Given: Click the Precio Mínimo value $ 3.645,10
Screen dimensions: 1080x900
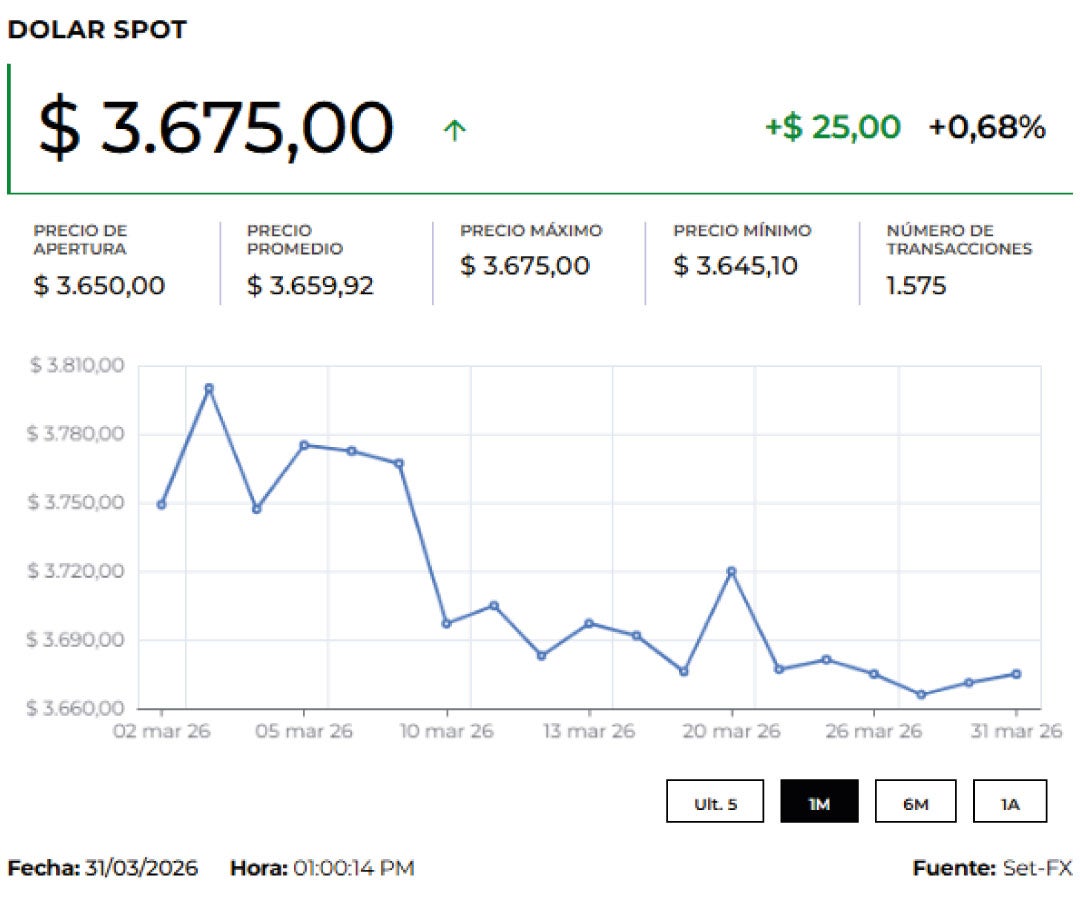Looking at the screenshot, I should pyautogui.click(x=735, y=267).
